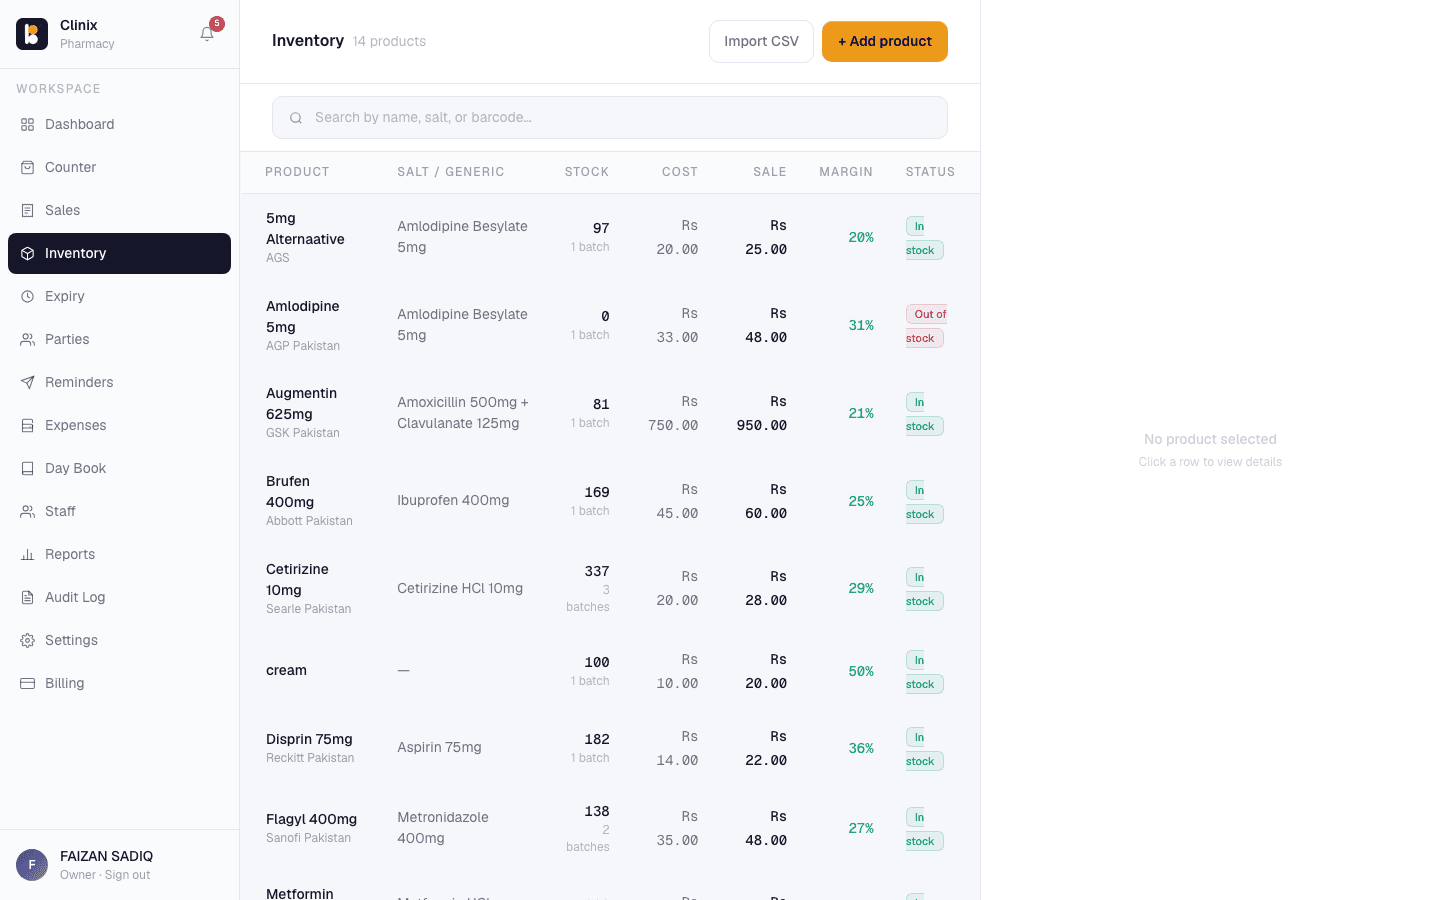Click the Reports bar-chart icon
Image resolution: width=1440 pixels, height=900 pixels.
[x=28, y=555]
